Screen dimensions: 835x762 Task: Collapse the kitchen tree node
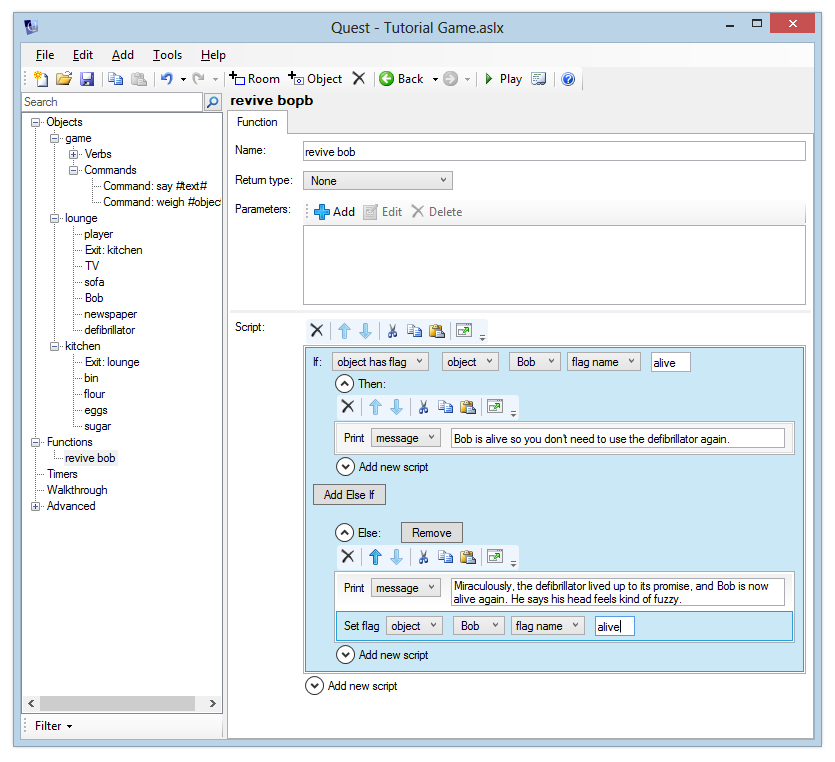54,347
